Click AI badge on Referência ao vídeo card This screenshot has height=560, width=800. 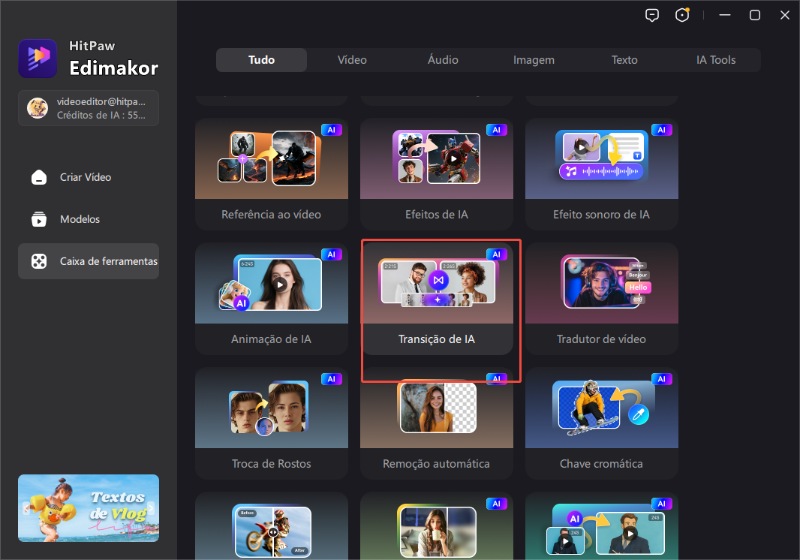click(x=332, y=130)
